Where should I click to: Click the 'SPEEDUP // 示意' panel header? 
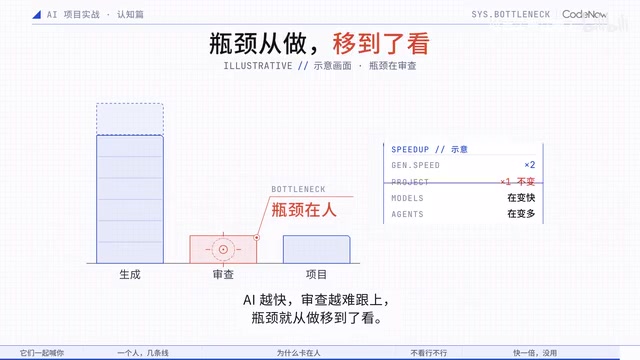(x=429, y=149)
